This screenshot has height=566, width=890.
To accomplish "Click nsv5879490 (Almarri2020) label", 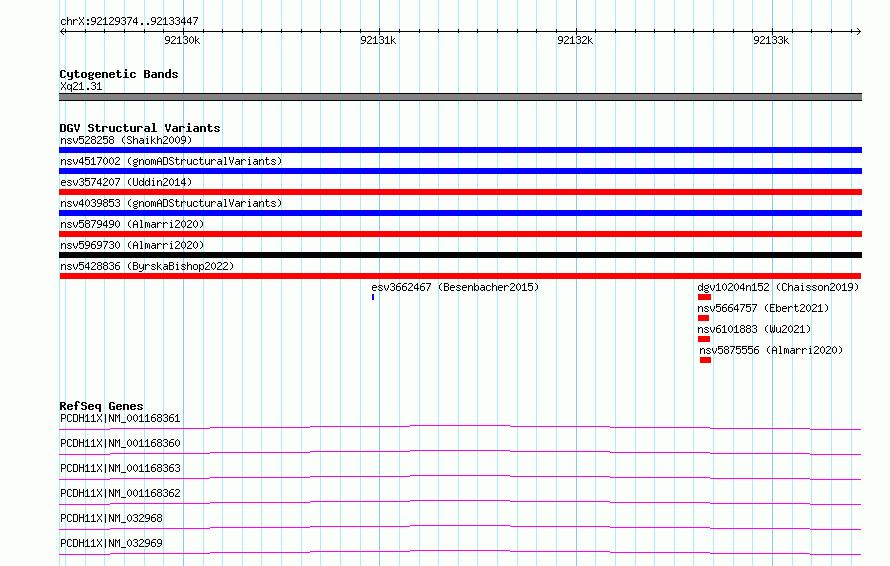I will (x=132, y=224).
